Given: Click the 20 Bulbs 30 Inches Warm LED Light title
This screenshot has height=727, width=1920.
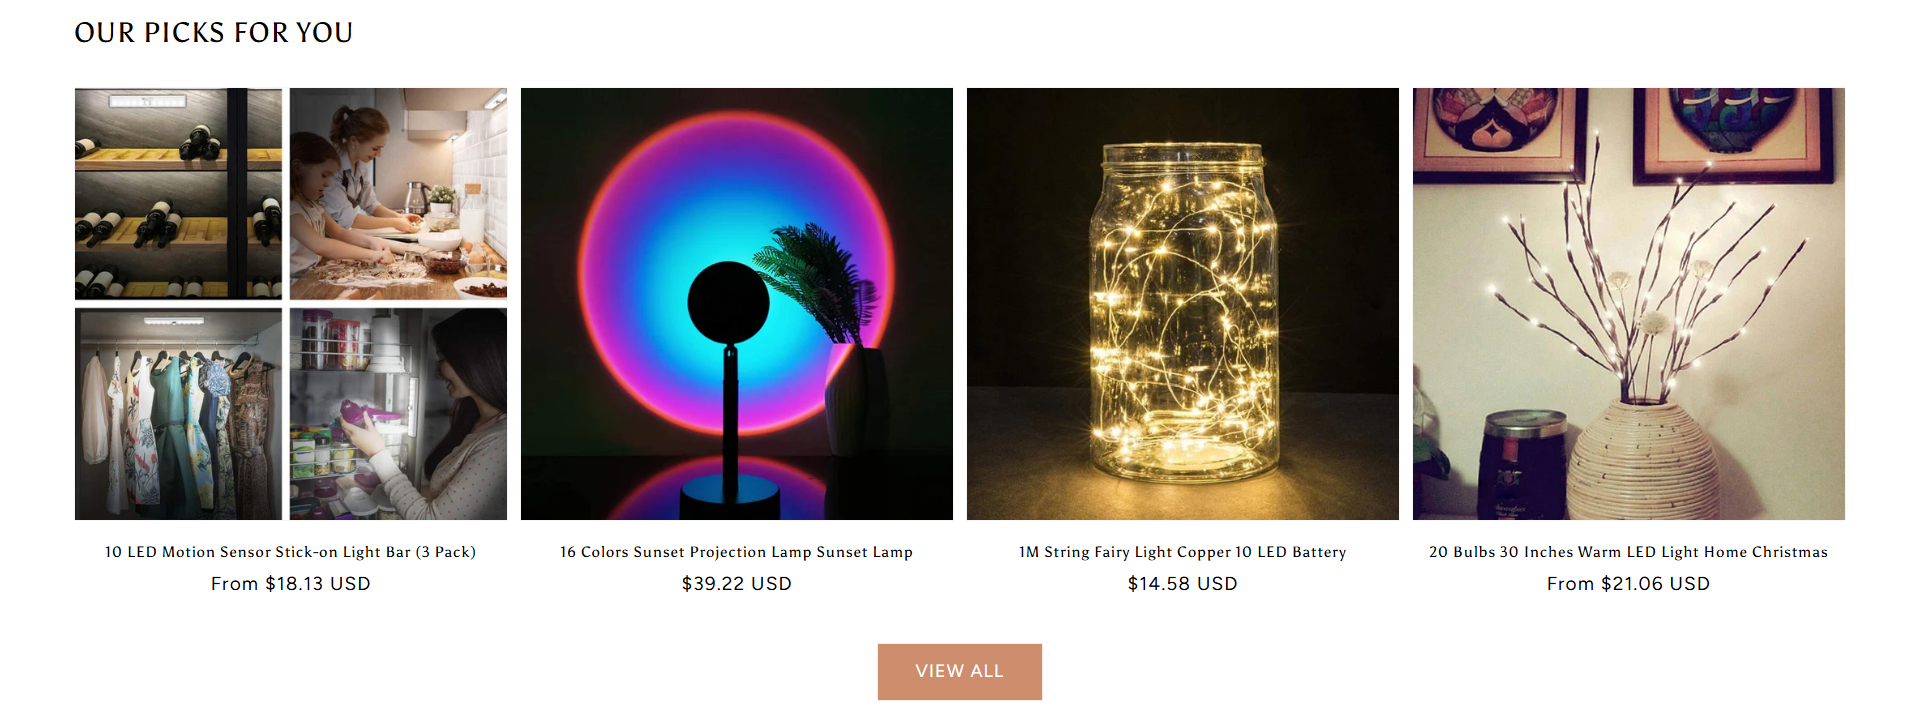Looking at the screenshot, I should 1629,552.
